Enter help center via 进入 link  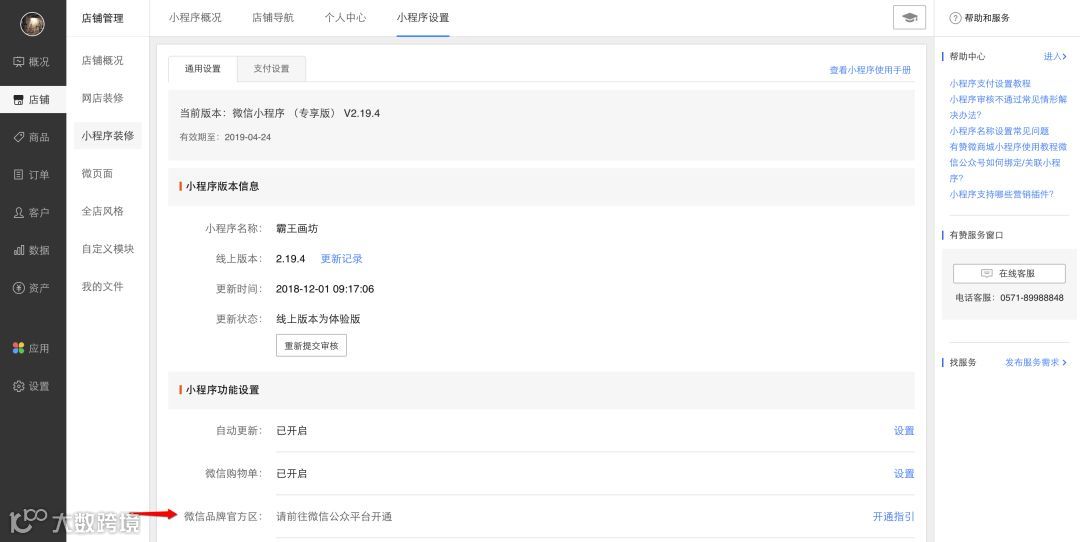point(1055,56)
